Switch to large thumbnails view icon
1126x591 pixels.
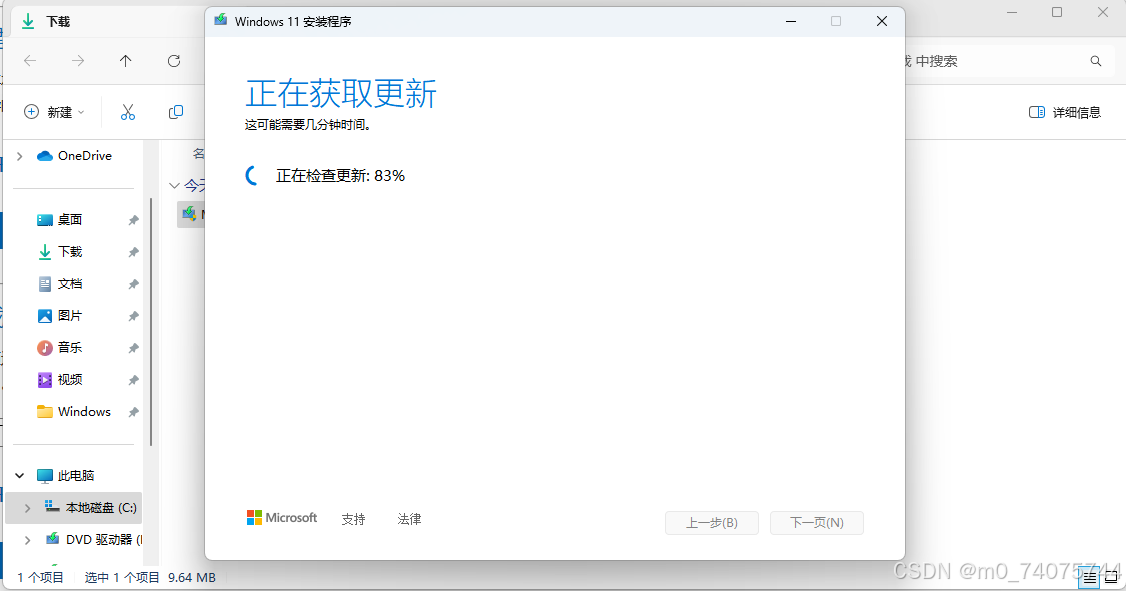(1112, 578)
